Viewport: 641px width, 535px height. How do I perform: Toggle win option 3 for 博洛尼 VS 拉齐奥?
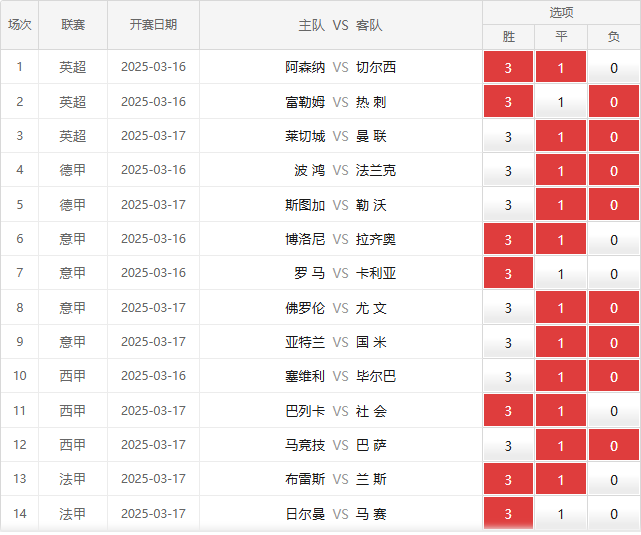[x=508, y=239]
